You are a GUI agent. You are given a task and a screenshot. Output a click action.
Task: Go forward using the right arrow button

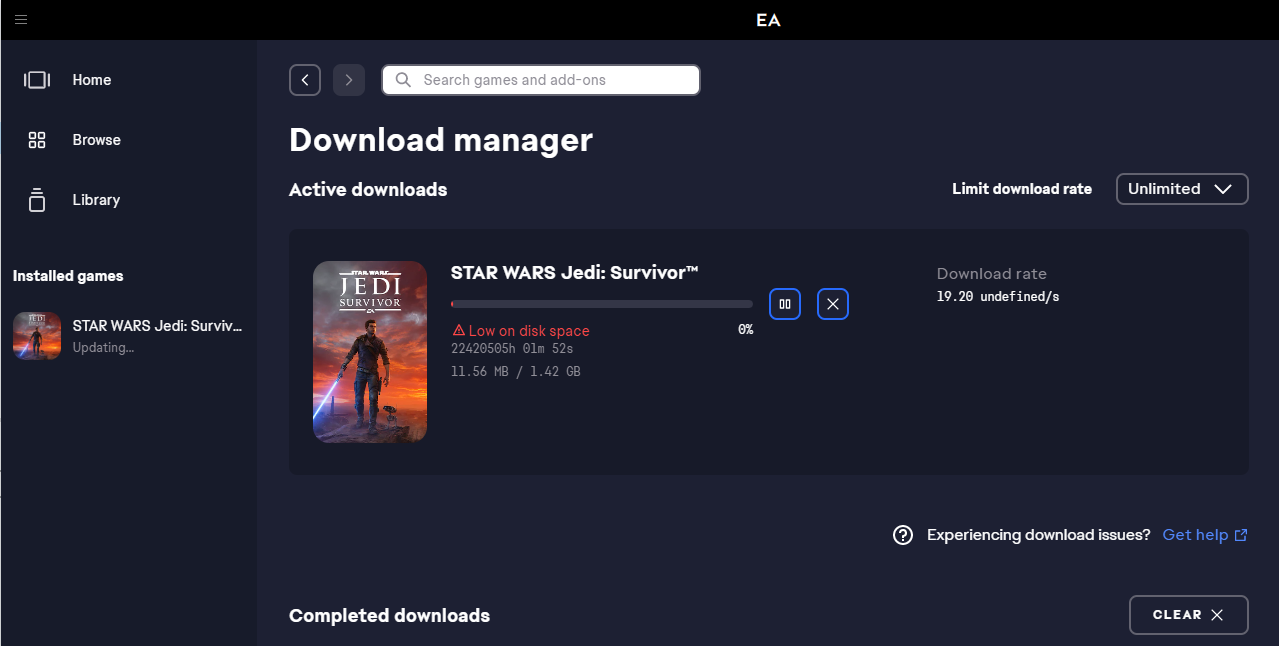pyautogui.click(x=349, y=80)
